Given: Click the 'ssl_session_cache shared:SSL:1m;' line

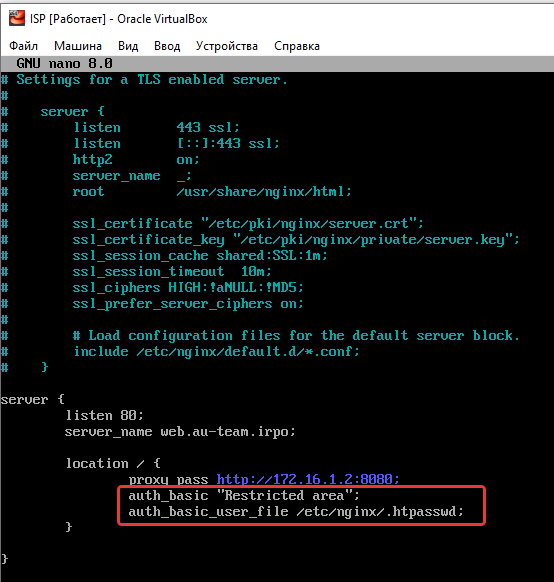Looking at the screenshot, I should (200, 256).
